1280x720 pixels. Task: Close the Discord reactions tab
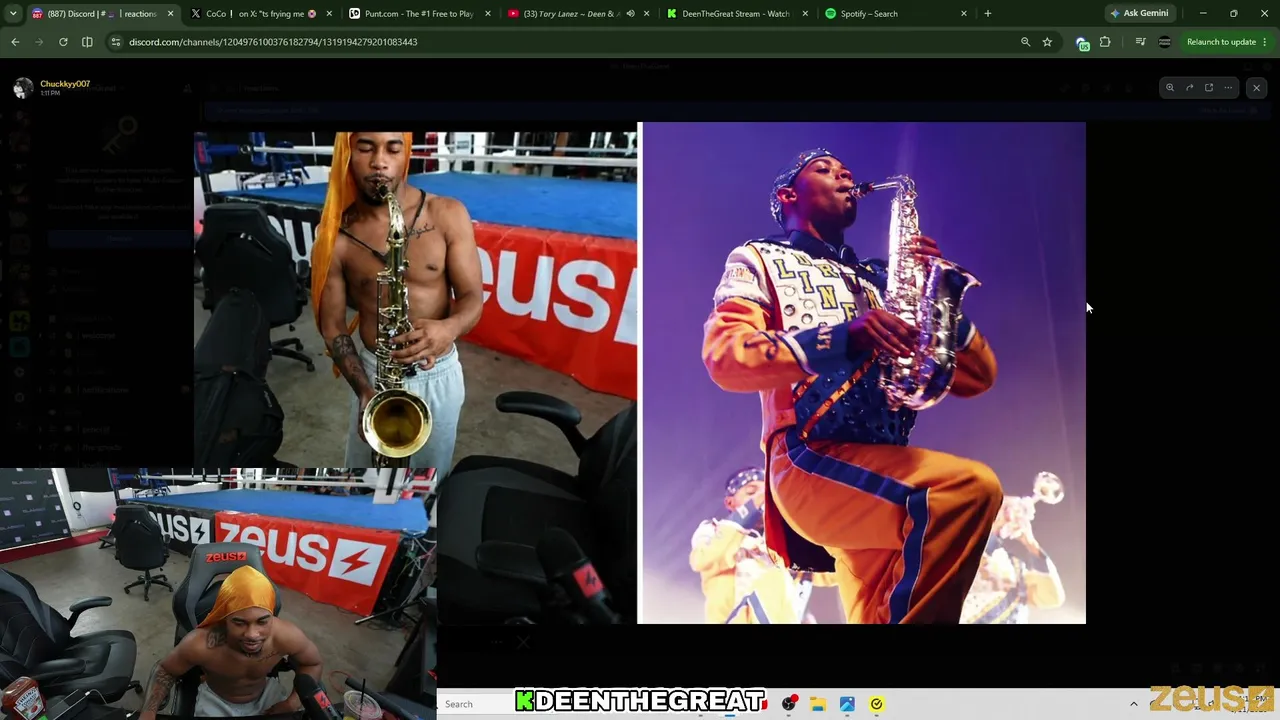(x=170, y=14)
